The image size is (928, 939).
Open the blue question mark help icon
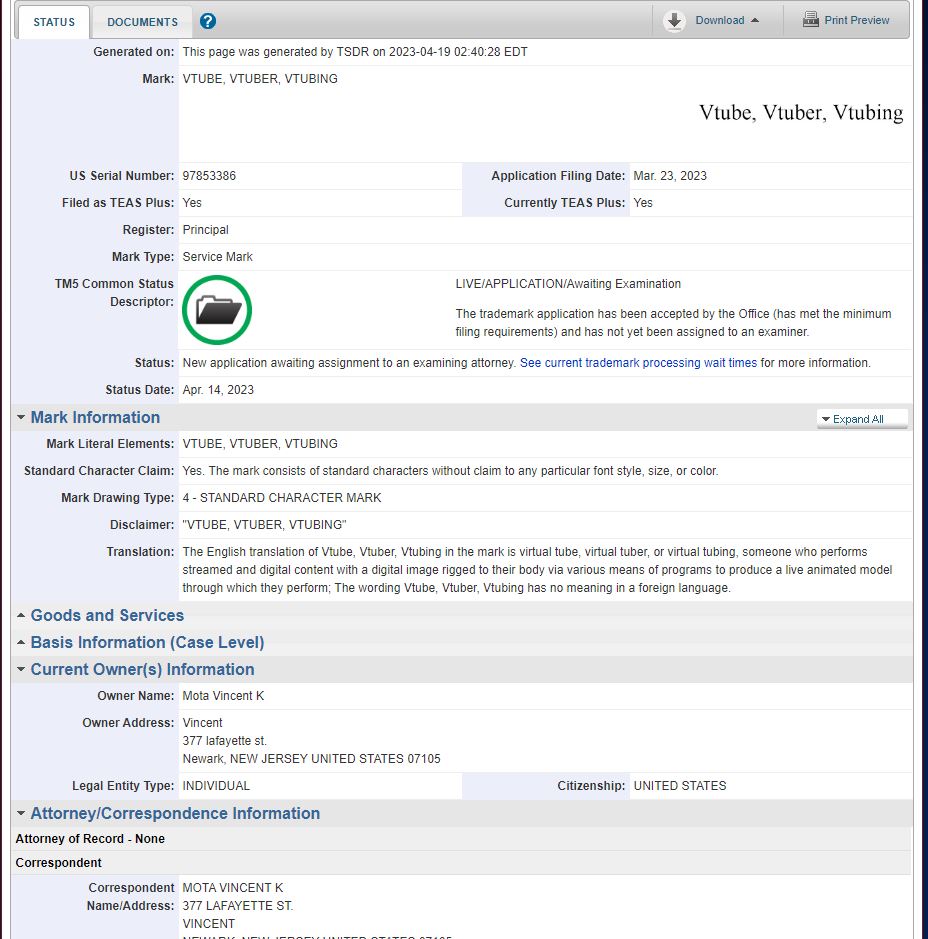pos(208,22)
